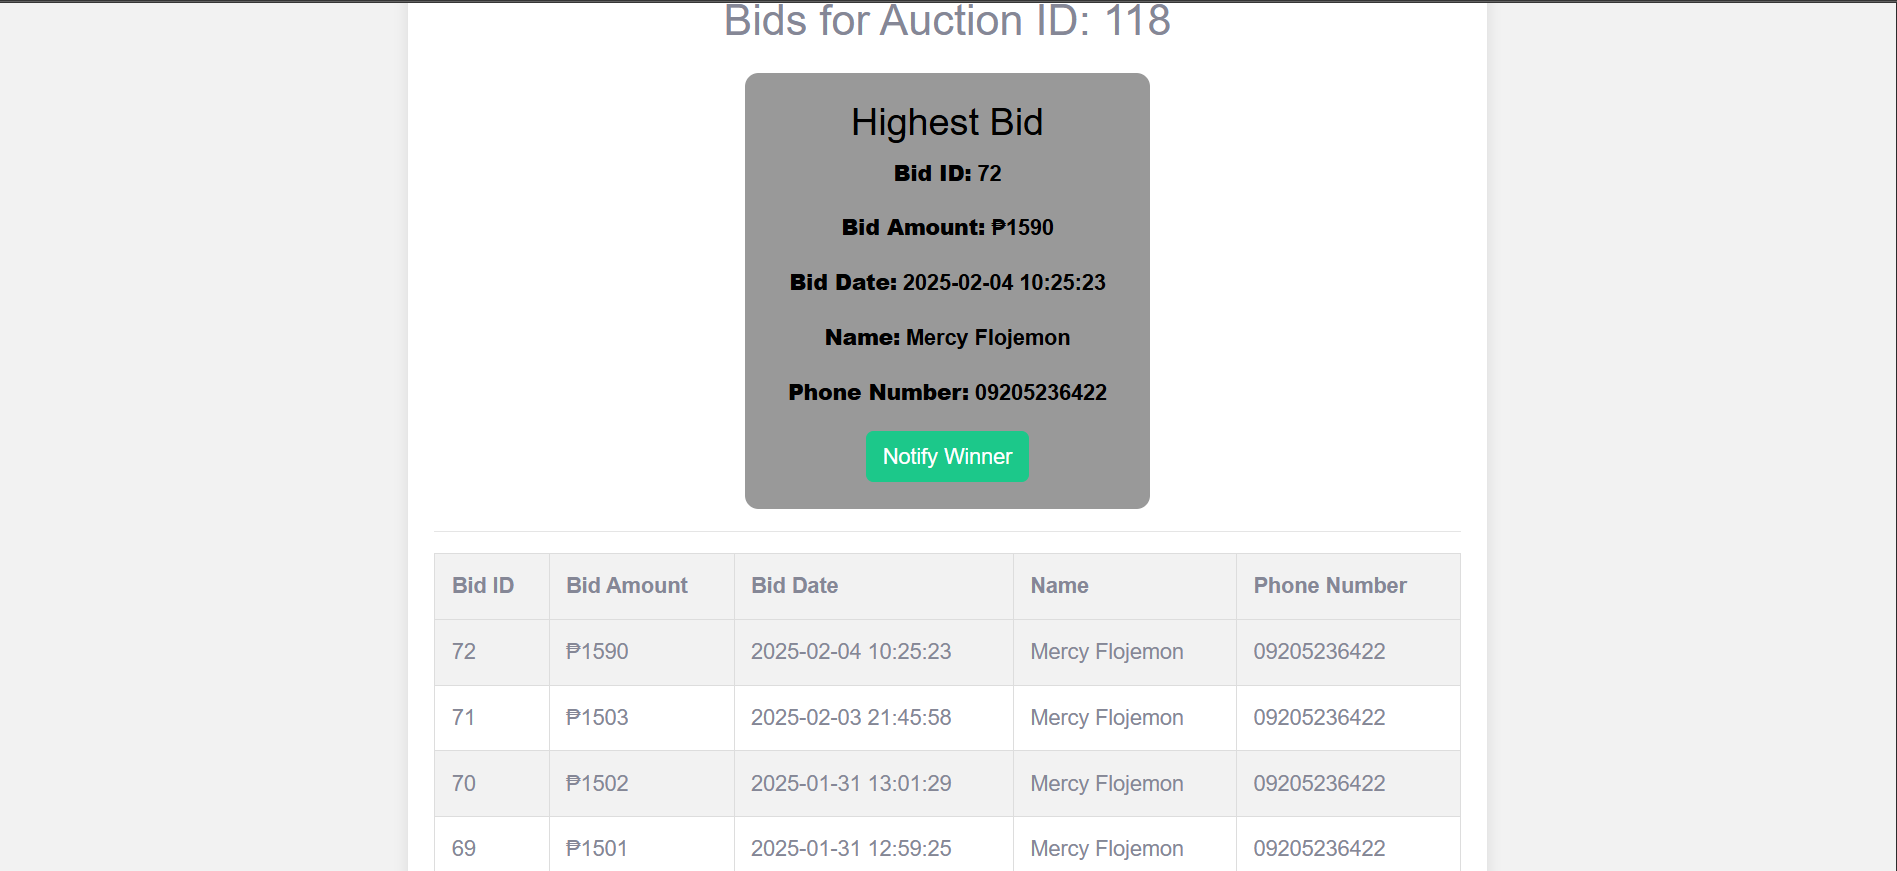The image size is (1897, 871).
Task: Click the Notify Winner button
Action: [947, 457]
